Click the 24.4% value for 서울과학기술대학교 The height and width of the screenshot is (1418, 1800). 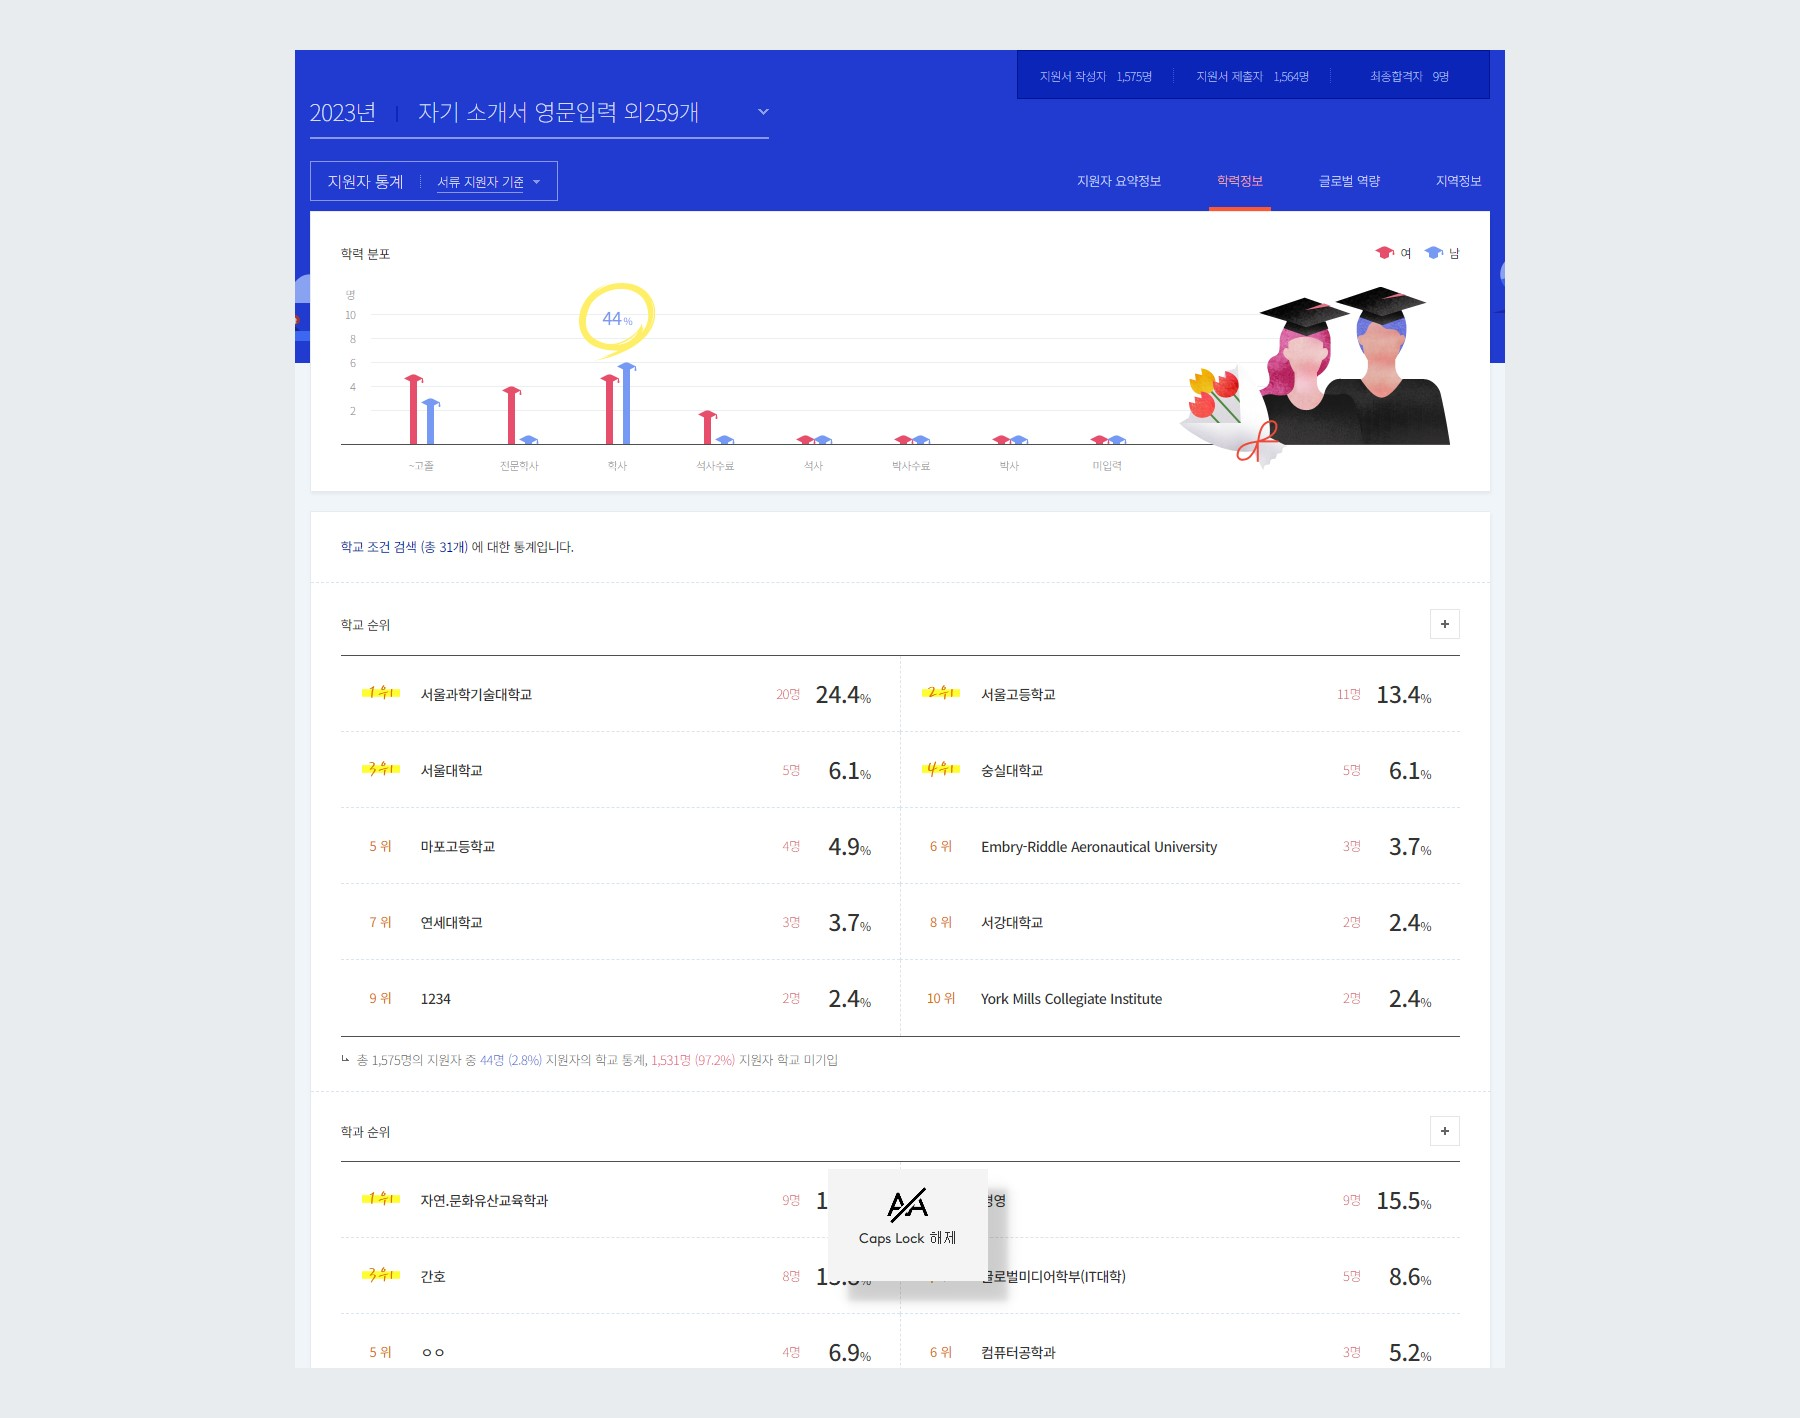pos(843,695)
